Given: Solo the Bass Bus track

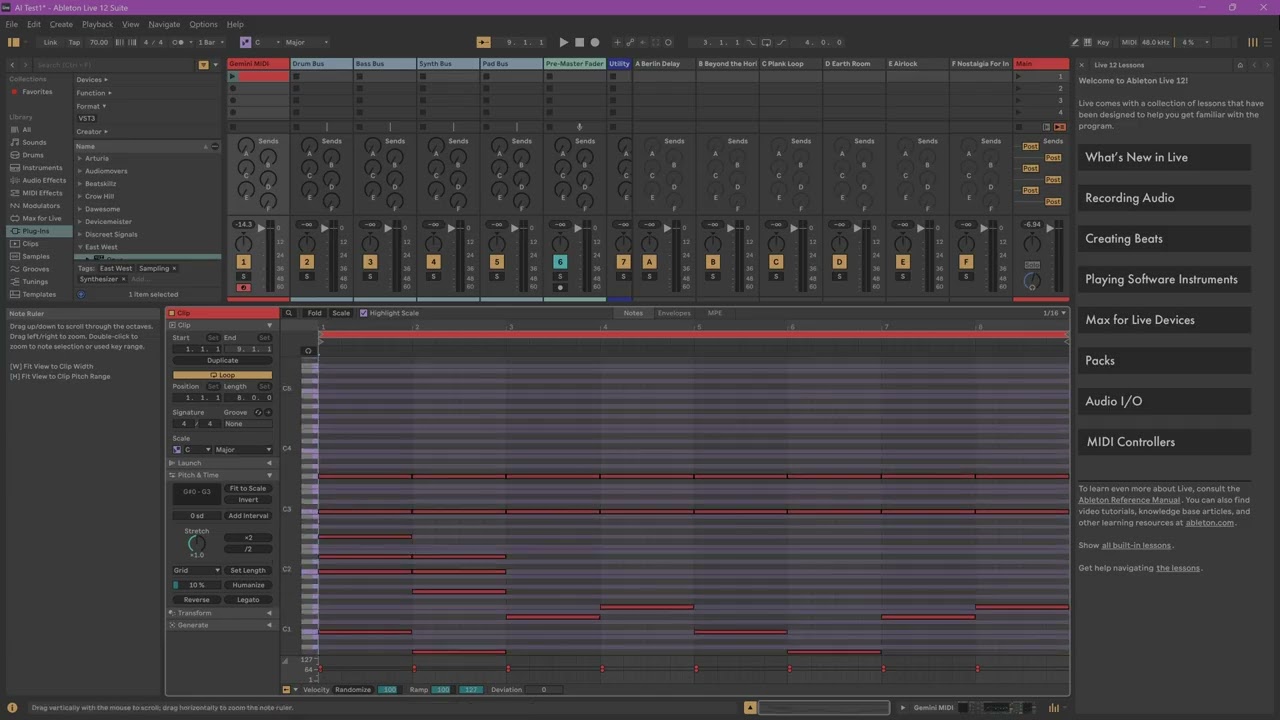Looking at the screenshot, I should 370,276.
